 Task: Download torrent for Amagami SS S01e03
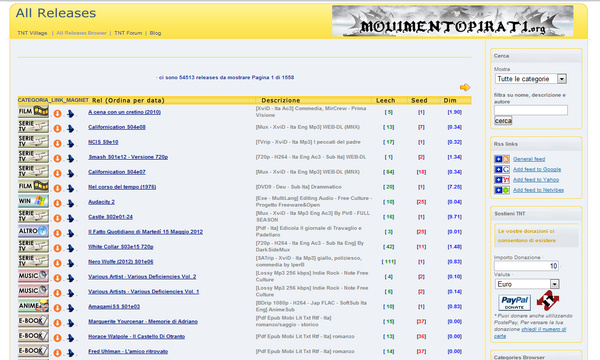tap(57, 307)
